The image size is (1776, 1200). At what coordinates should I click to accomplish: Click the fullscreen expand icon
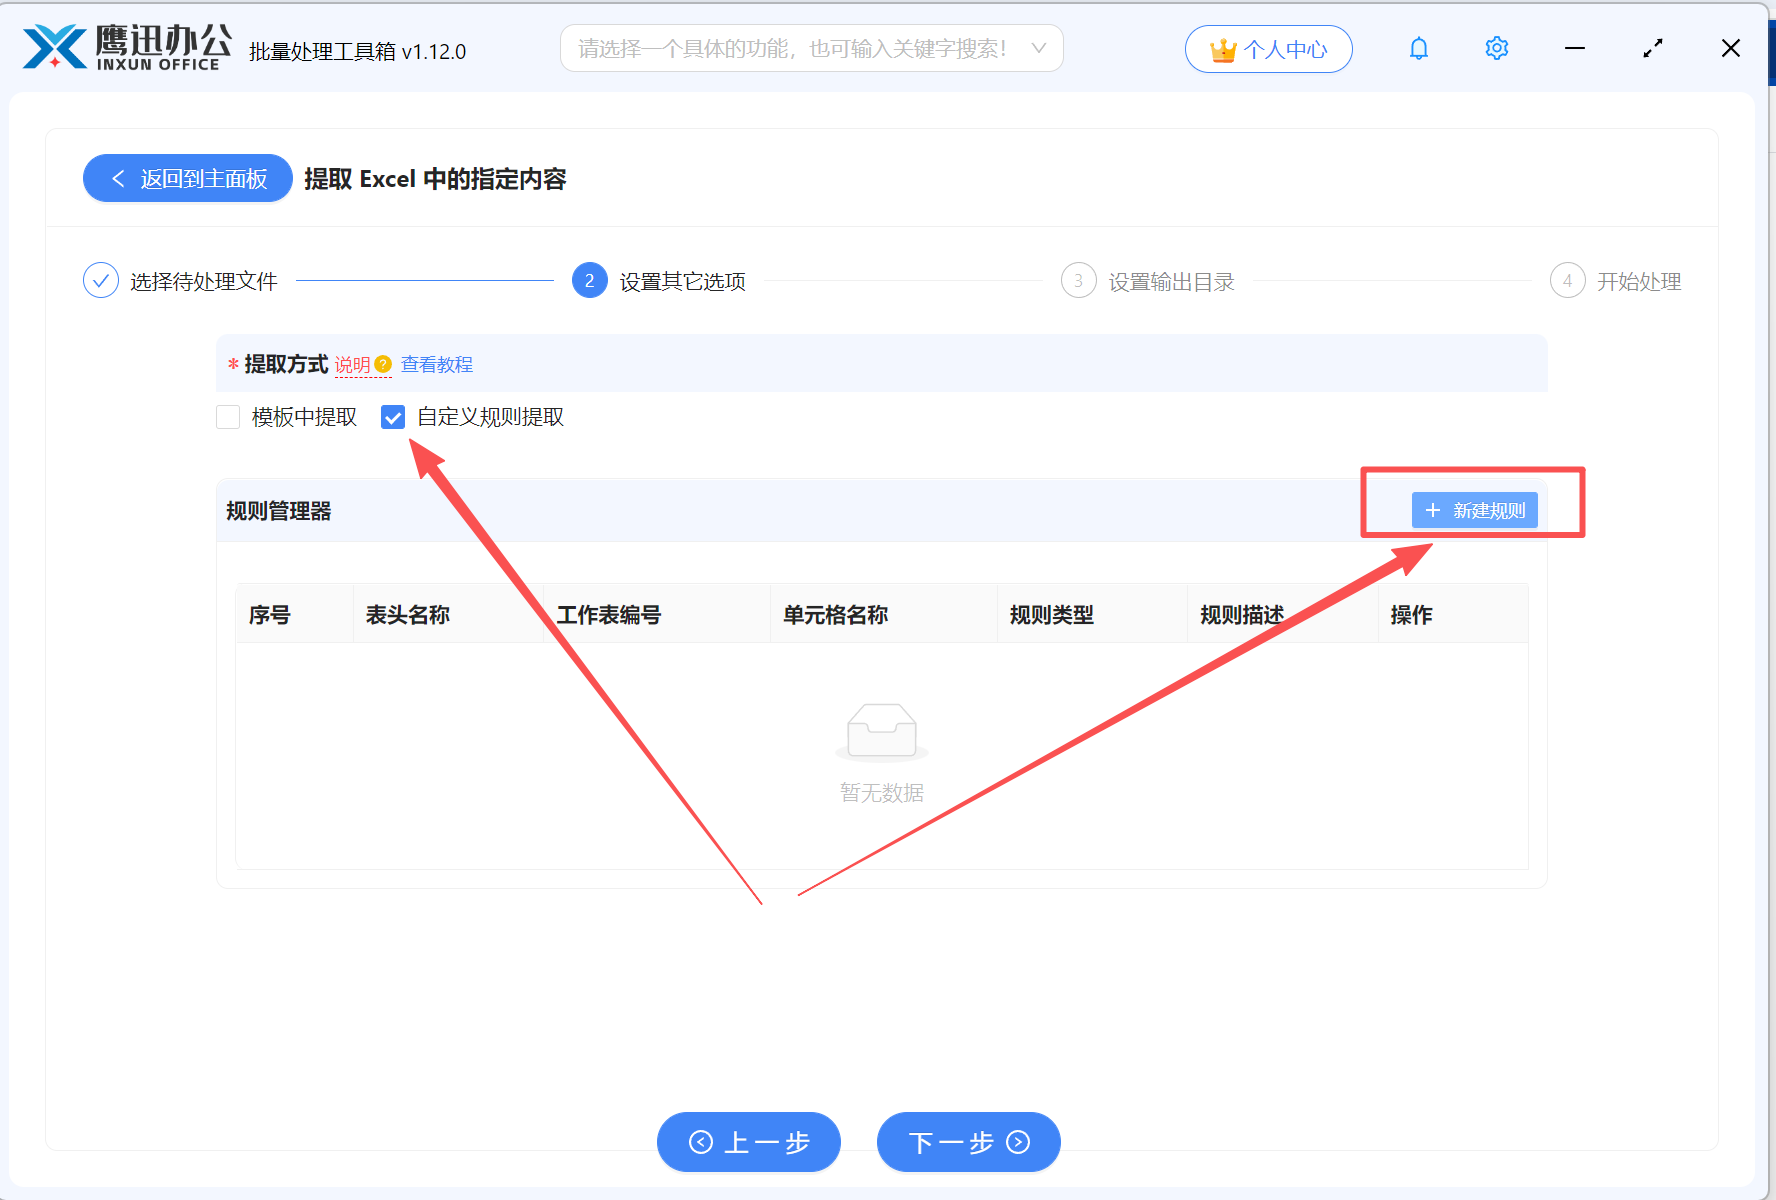1652,47
